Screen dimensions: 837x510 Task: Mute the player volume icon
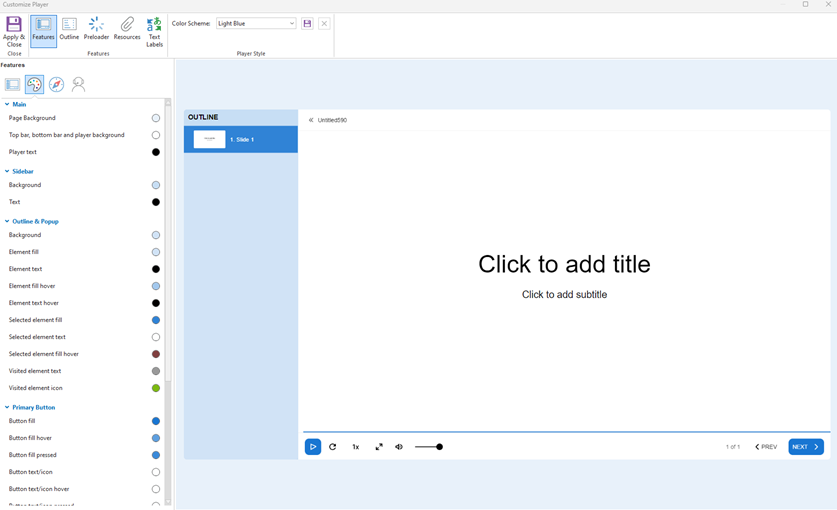click(399, 447)
